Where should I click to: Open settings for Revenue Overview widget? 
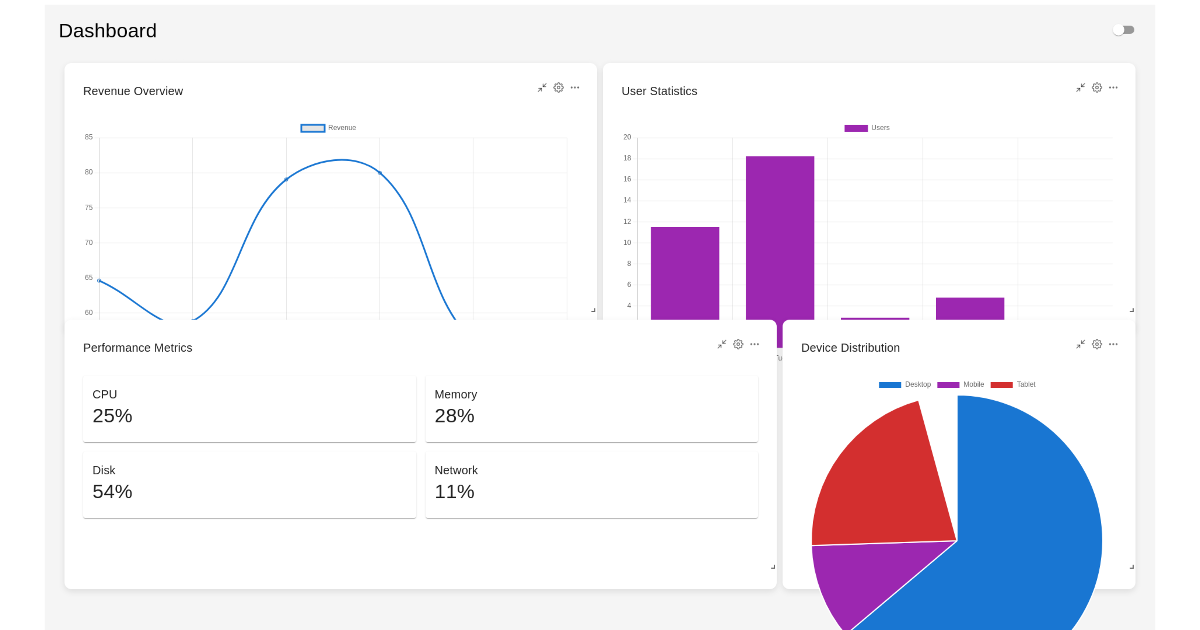[558, 87]
